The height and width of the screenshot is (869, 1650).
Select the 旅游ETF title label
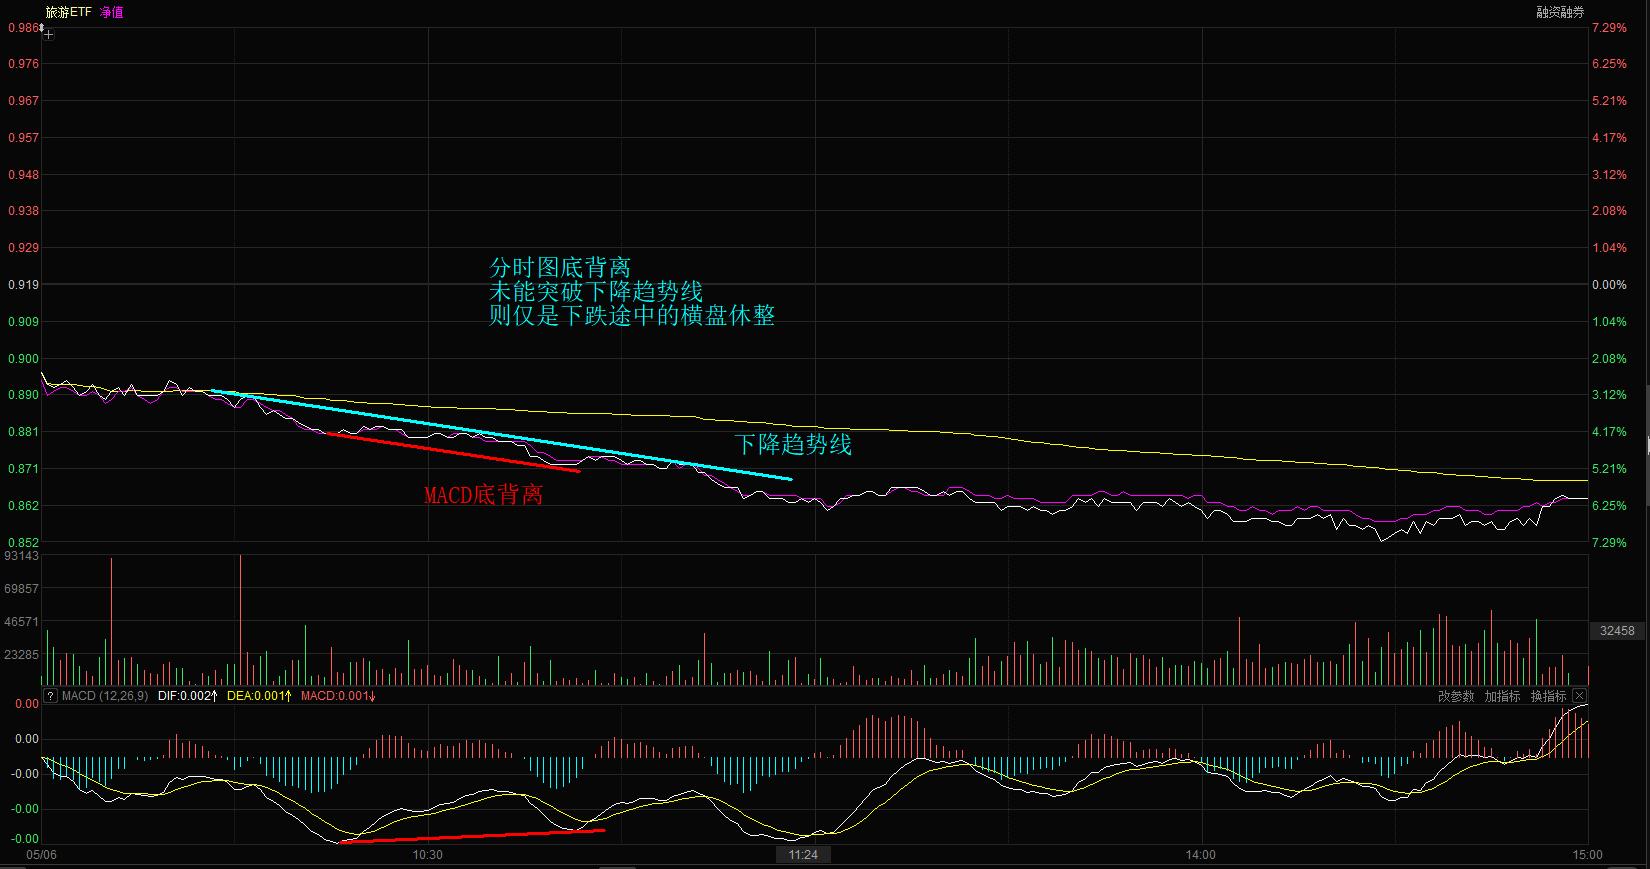click(x=68, y=12)
